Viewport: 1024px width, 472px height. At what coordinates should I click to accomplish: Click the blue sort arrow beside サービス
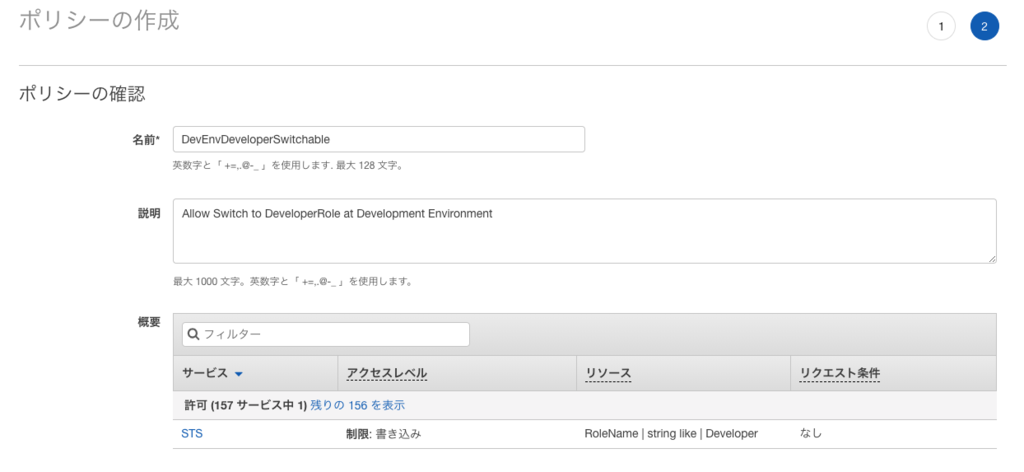pos(238,374)
